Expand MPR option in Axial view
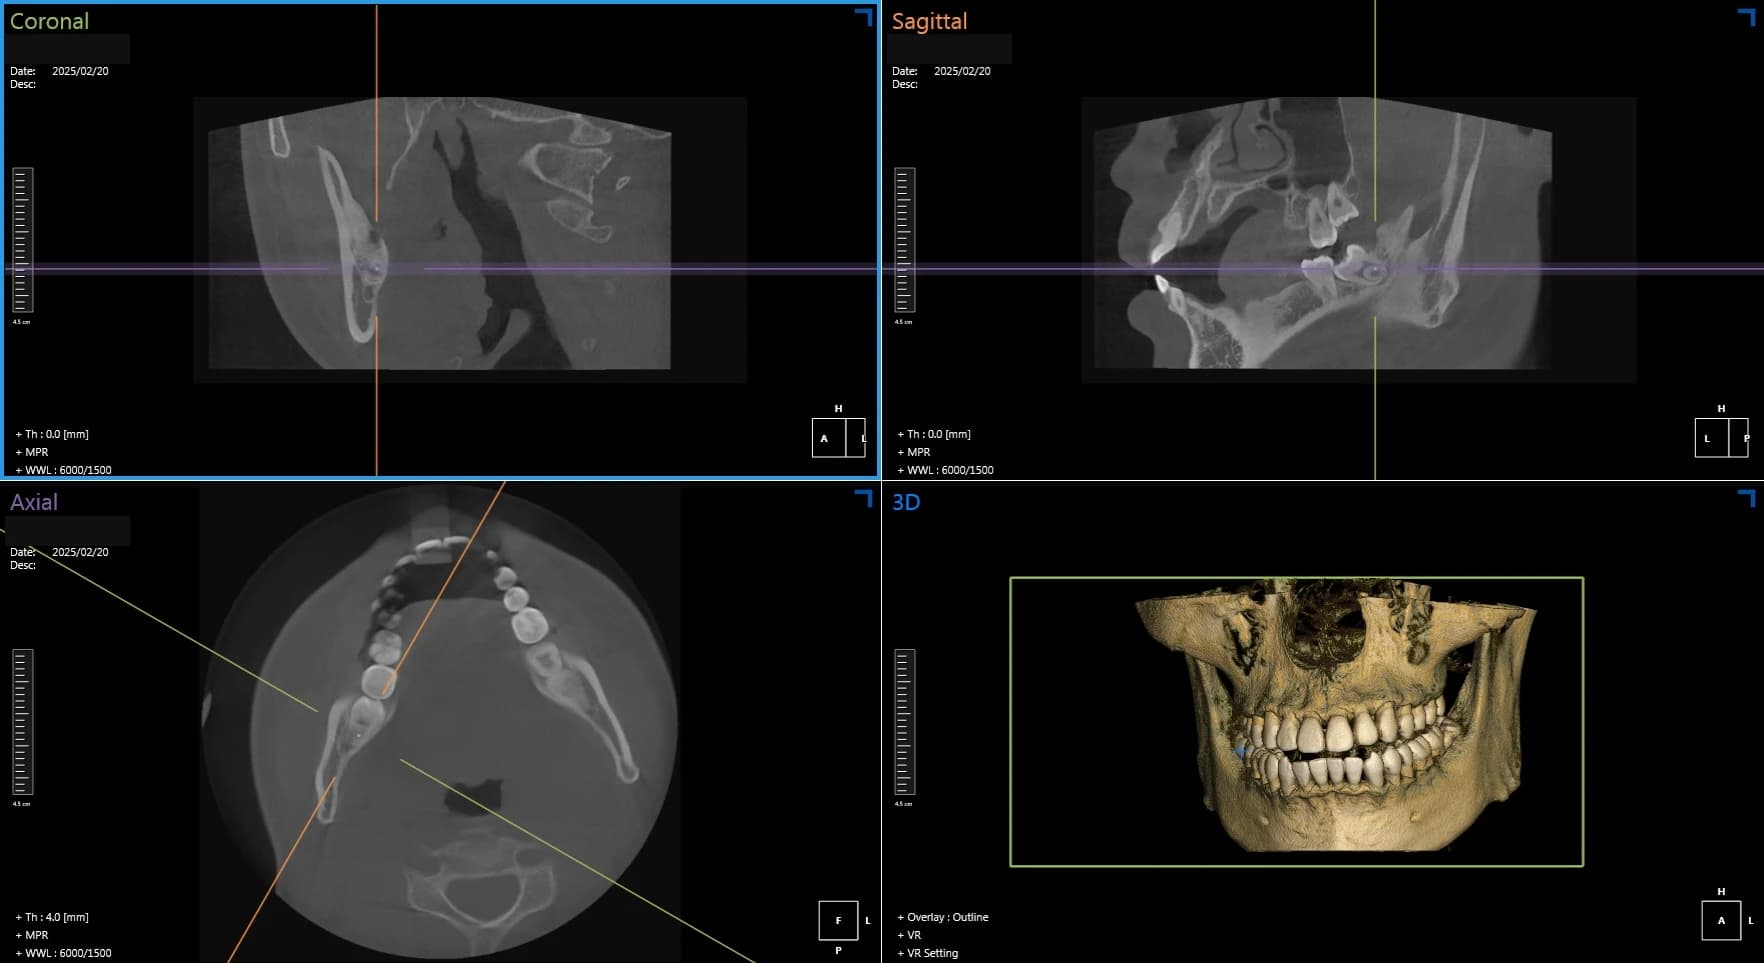The height and width of the screenshot is (963, 1764). pos(32,935)
